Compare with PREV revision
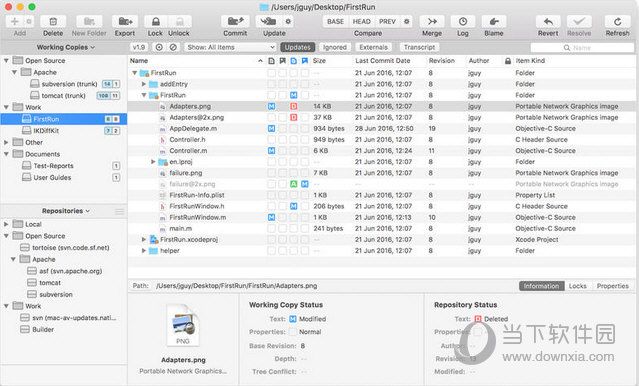The height and width of the screenshot is (386, 639). 387,22
